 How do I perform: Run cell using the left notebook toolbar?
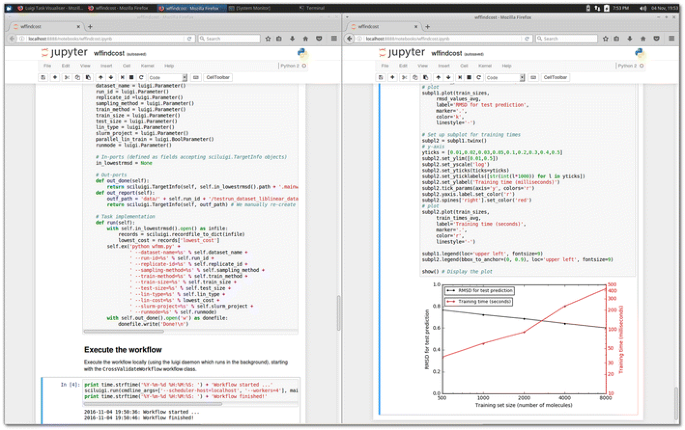click(x=122, y=77)
